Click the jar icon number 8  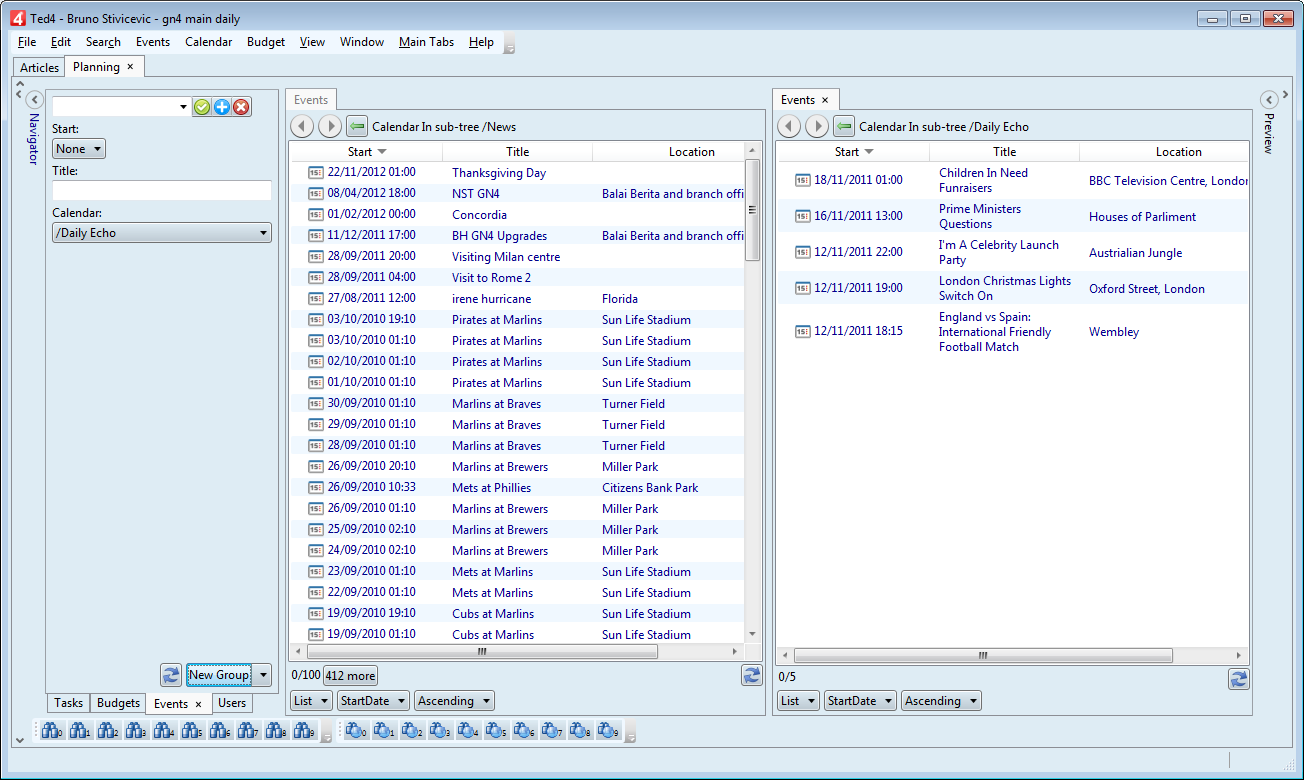tap(580, 732)
